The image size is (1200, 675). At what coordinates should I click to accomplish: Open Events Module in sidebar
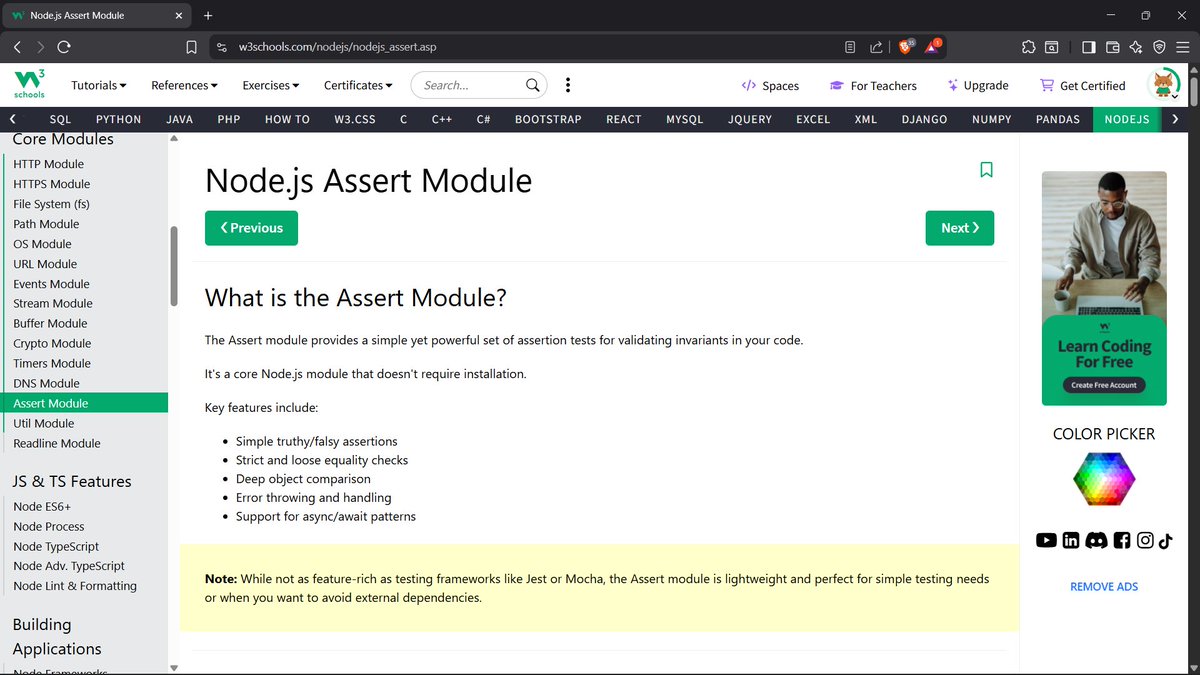pyautogui.click(x=51, y=284)
